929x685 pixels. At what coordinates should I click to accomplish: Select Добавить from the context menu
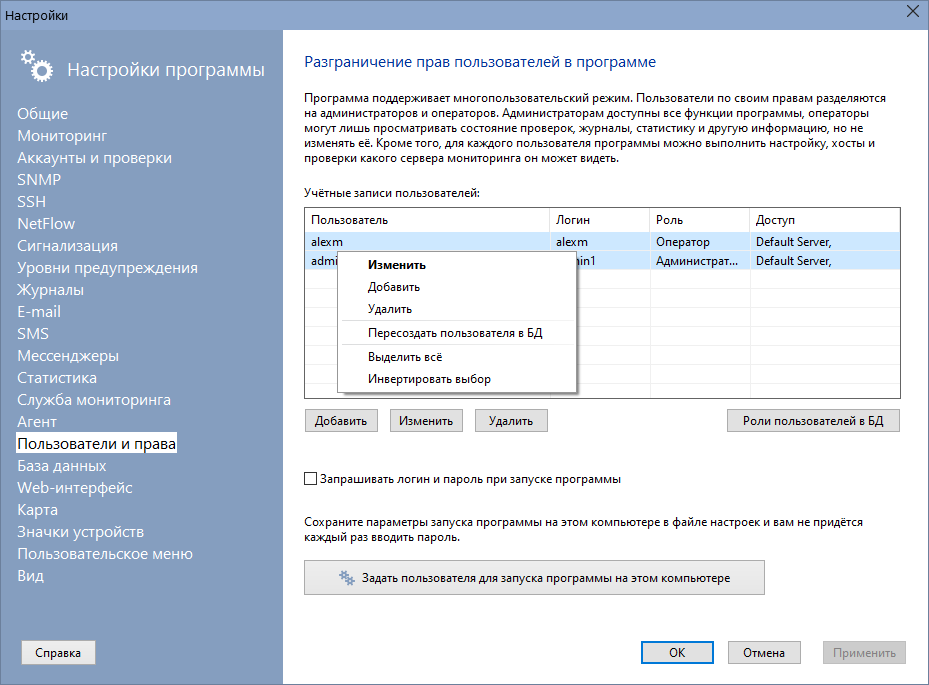click(393, 287)
